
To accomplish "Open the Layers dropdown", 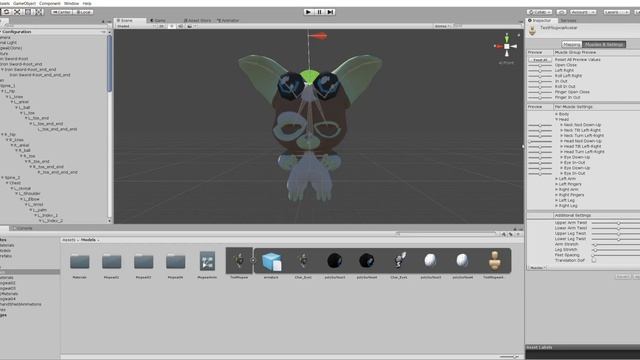I will (616, 12).
